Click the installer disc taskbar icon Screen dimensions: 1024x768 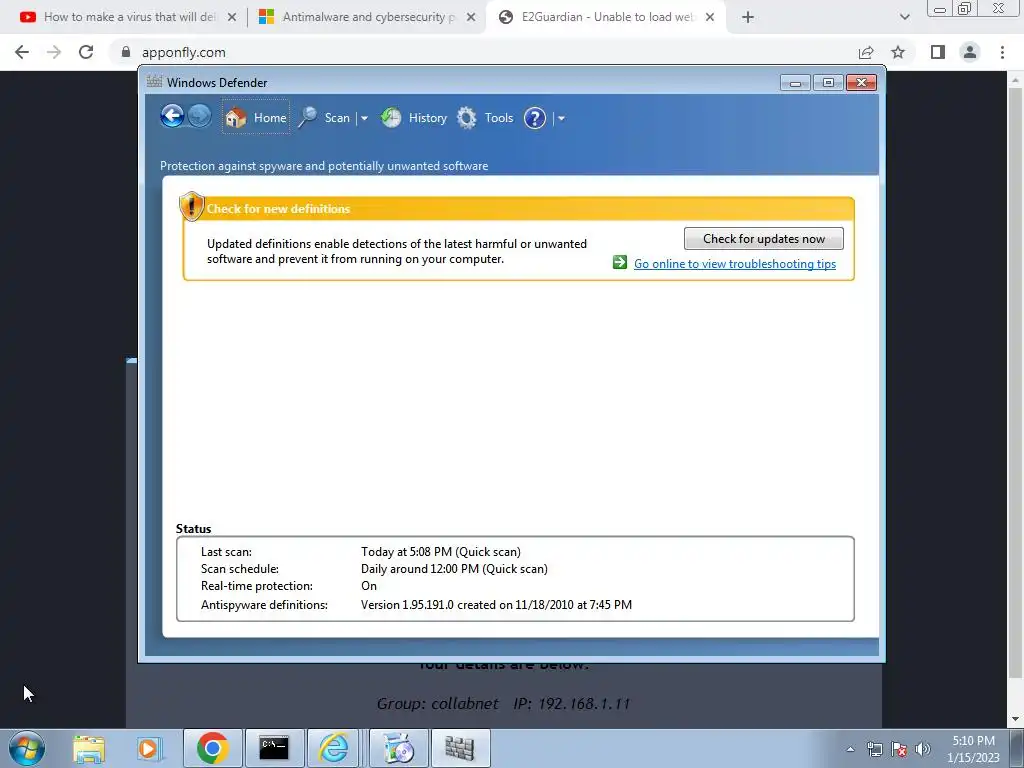398,748
